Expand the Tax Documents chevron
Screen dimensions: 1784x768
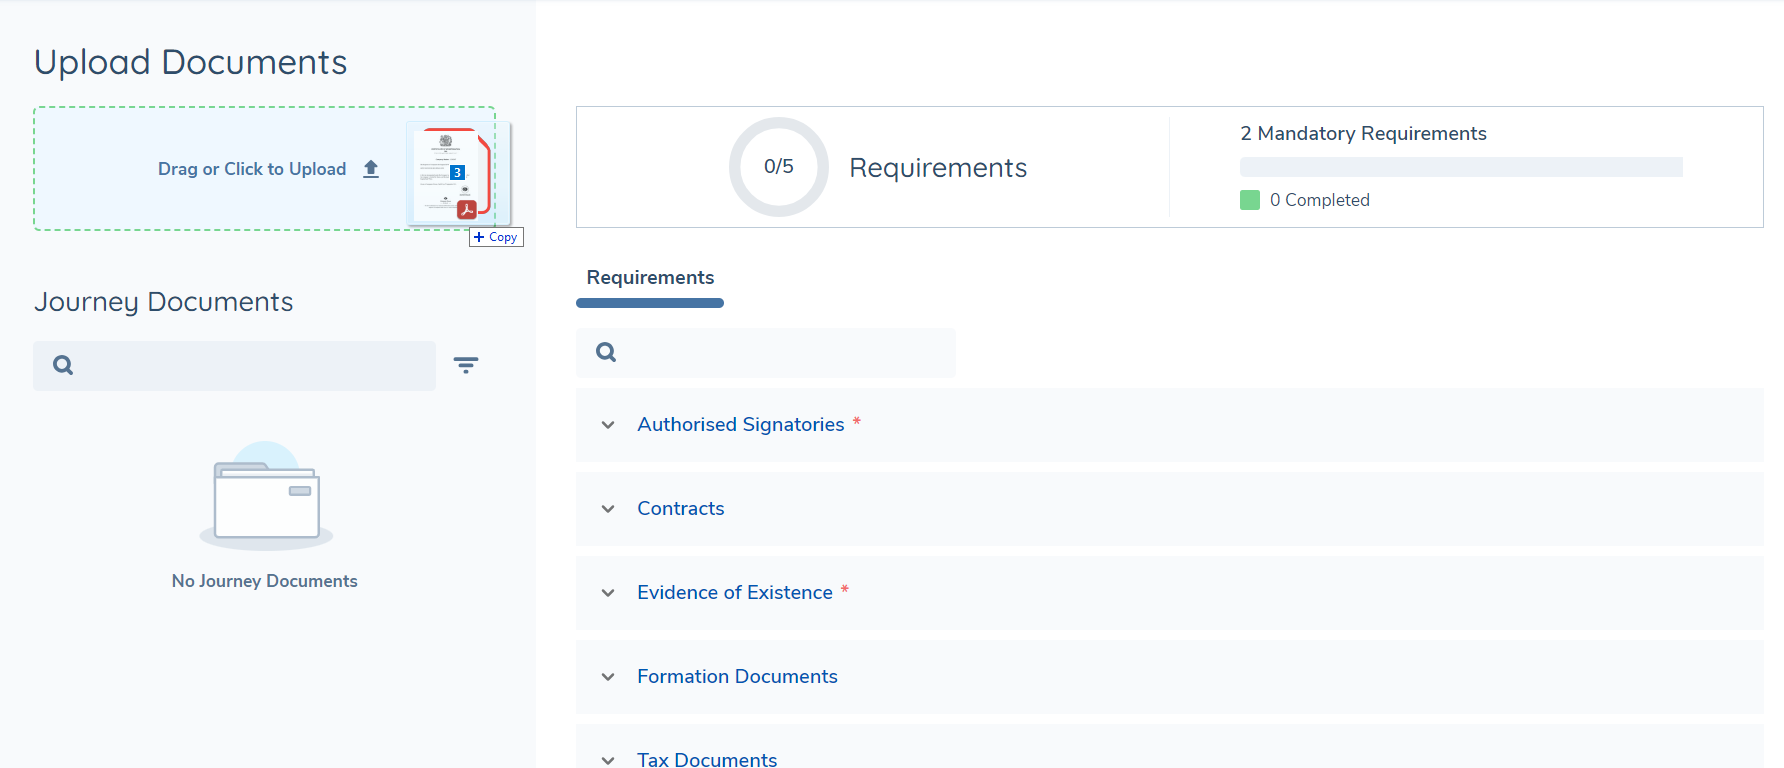click(608, 760)
